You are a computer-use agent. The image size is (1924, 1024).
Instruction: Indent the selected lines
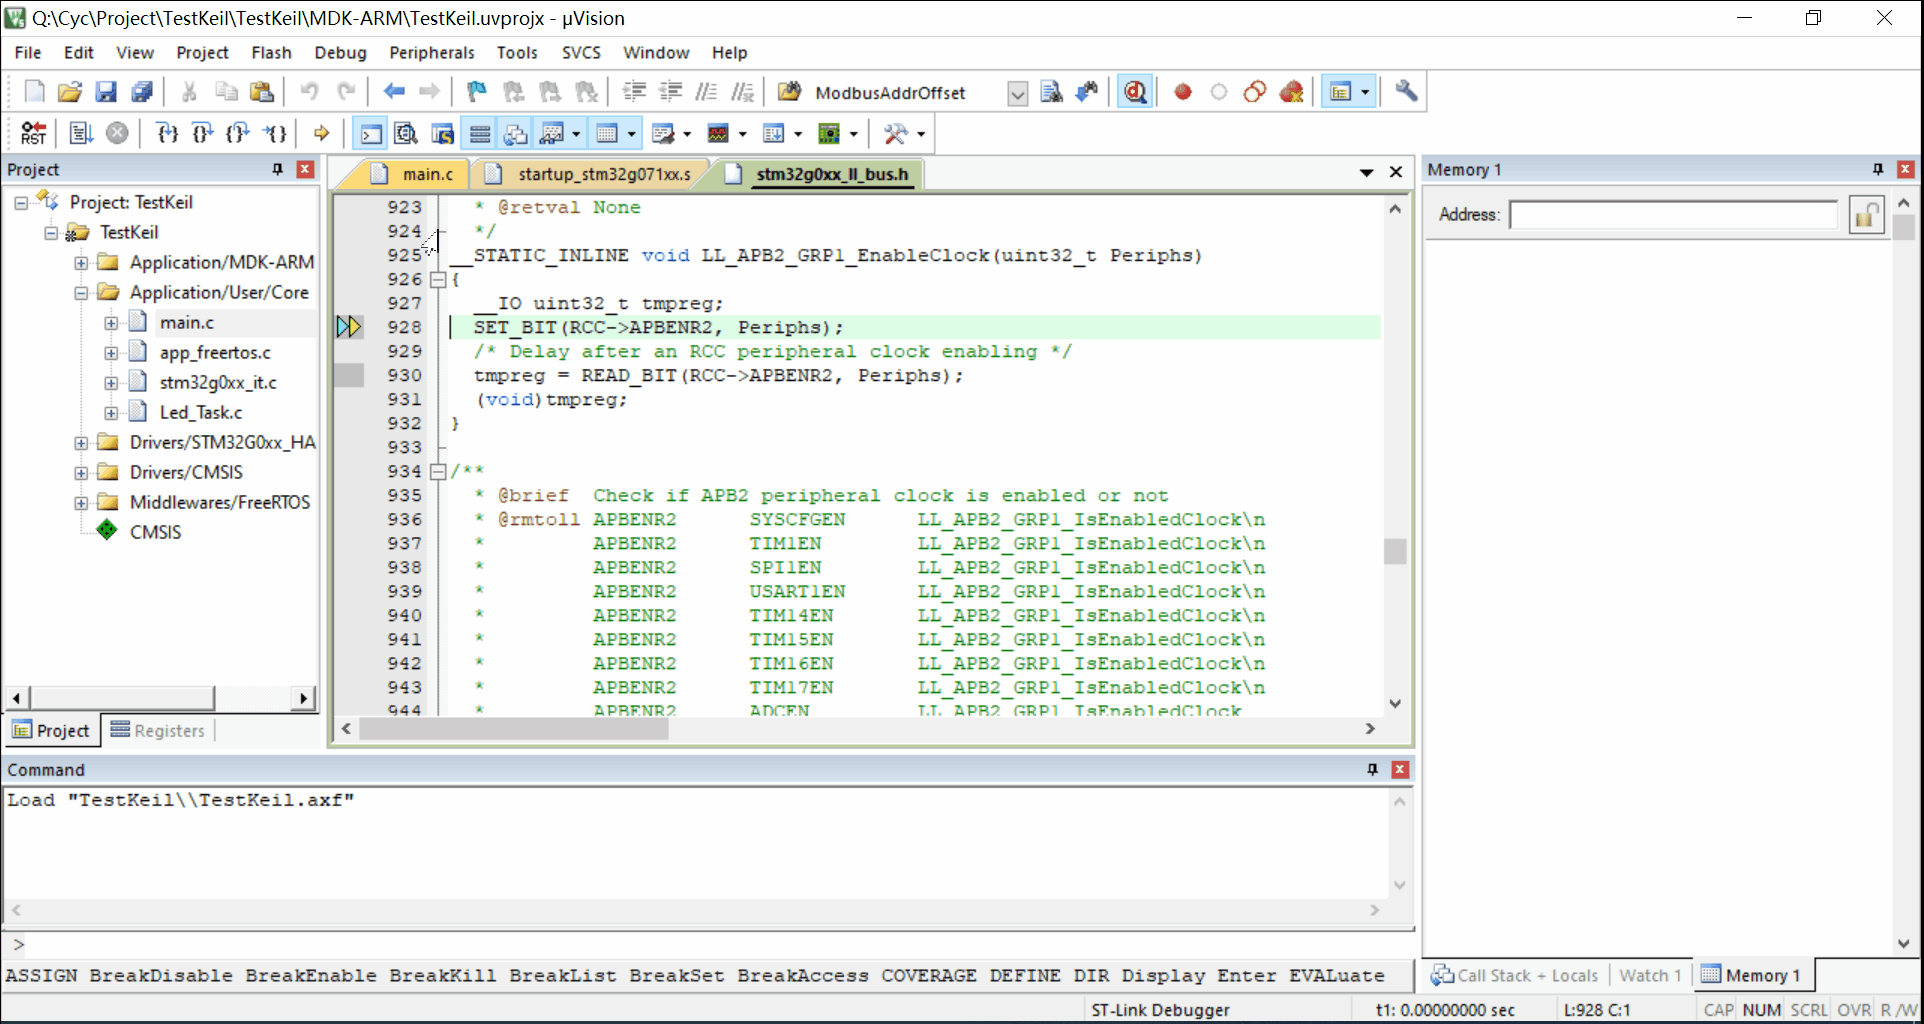pyautogui.click(x=634, y=92)
